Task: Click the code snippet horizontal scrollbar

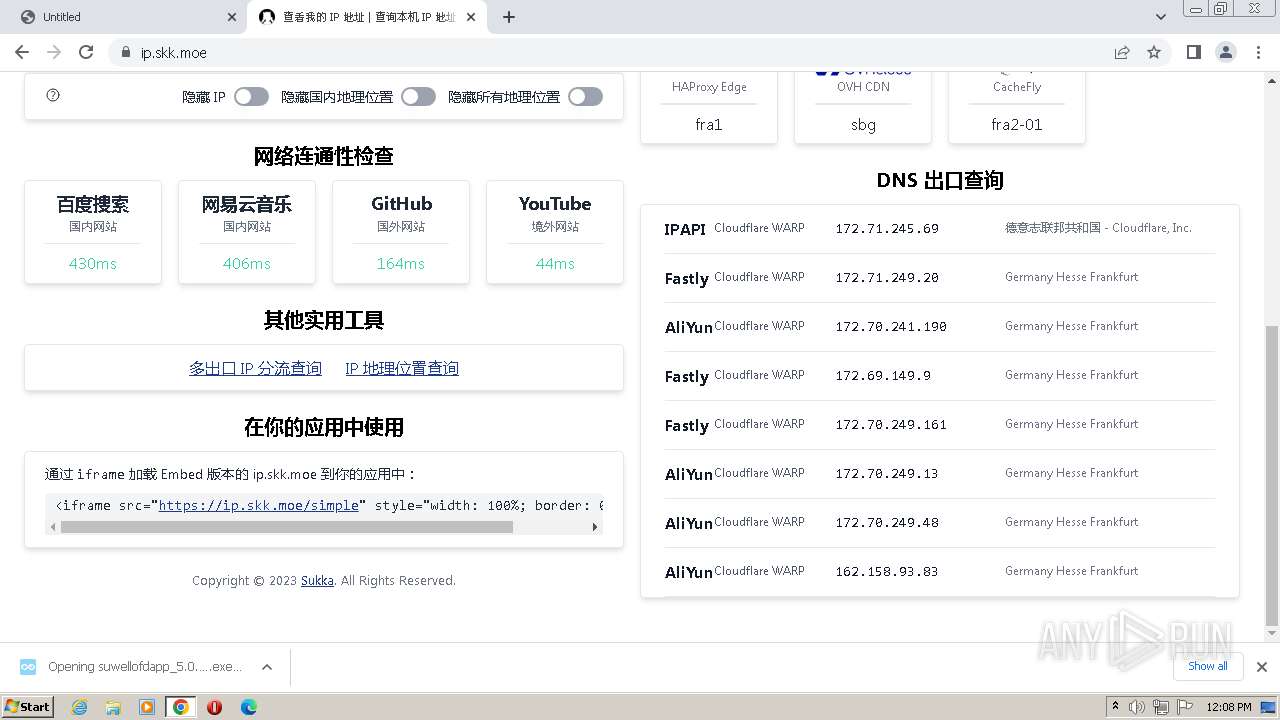Action: click(287, 527)
